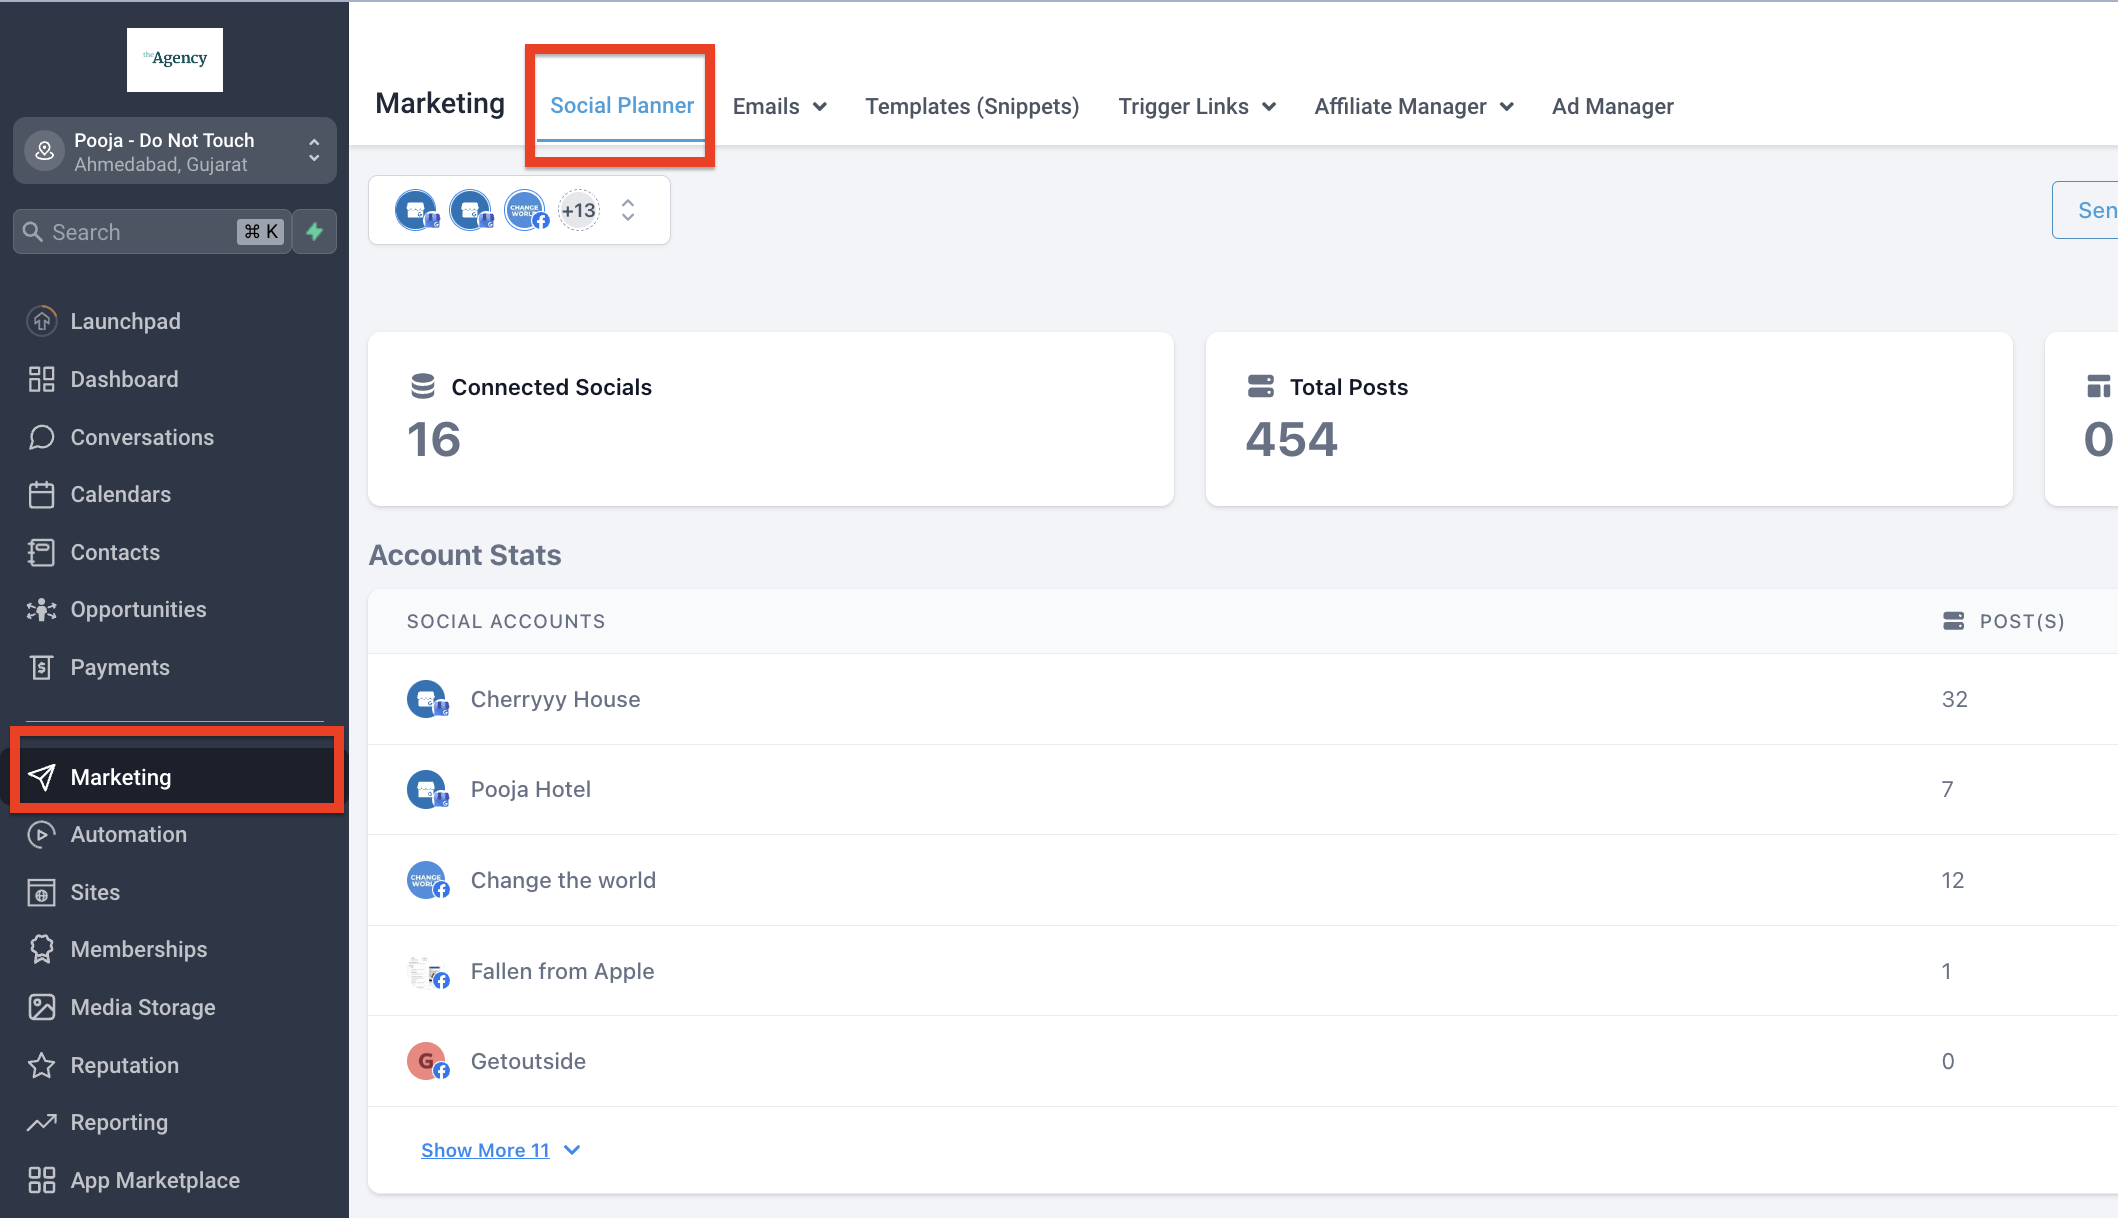Image resolution: width=2118 pixels, height=1218 pixels.
Task: Open Reputation using the star icon
Action: click(41, 1065)
